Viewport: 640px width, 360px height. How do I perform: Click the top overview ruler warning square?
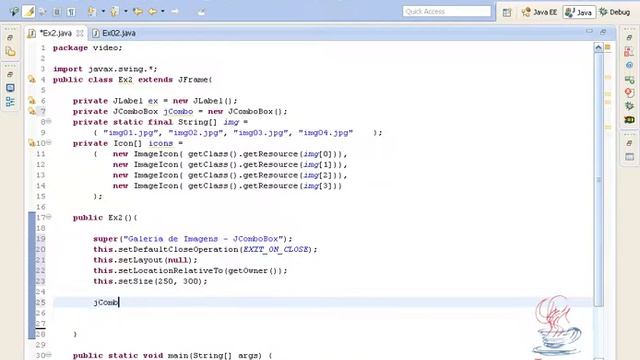click(x=608, y=47)
